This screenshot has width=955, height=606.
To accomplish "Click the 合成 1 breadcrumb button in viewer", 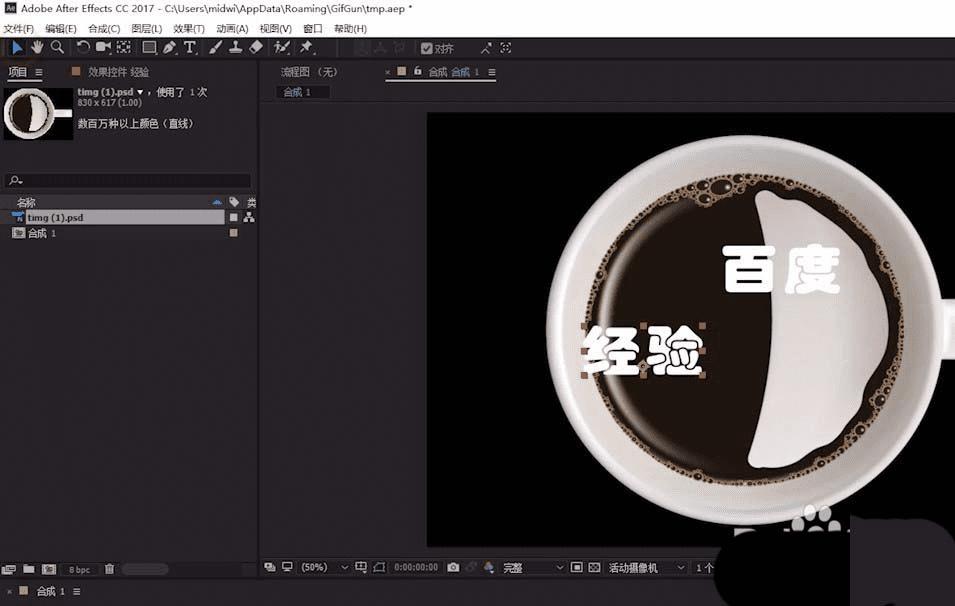I will [303, 92].
